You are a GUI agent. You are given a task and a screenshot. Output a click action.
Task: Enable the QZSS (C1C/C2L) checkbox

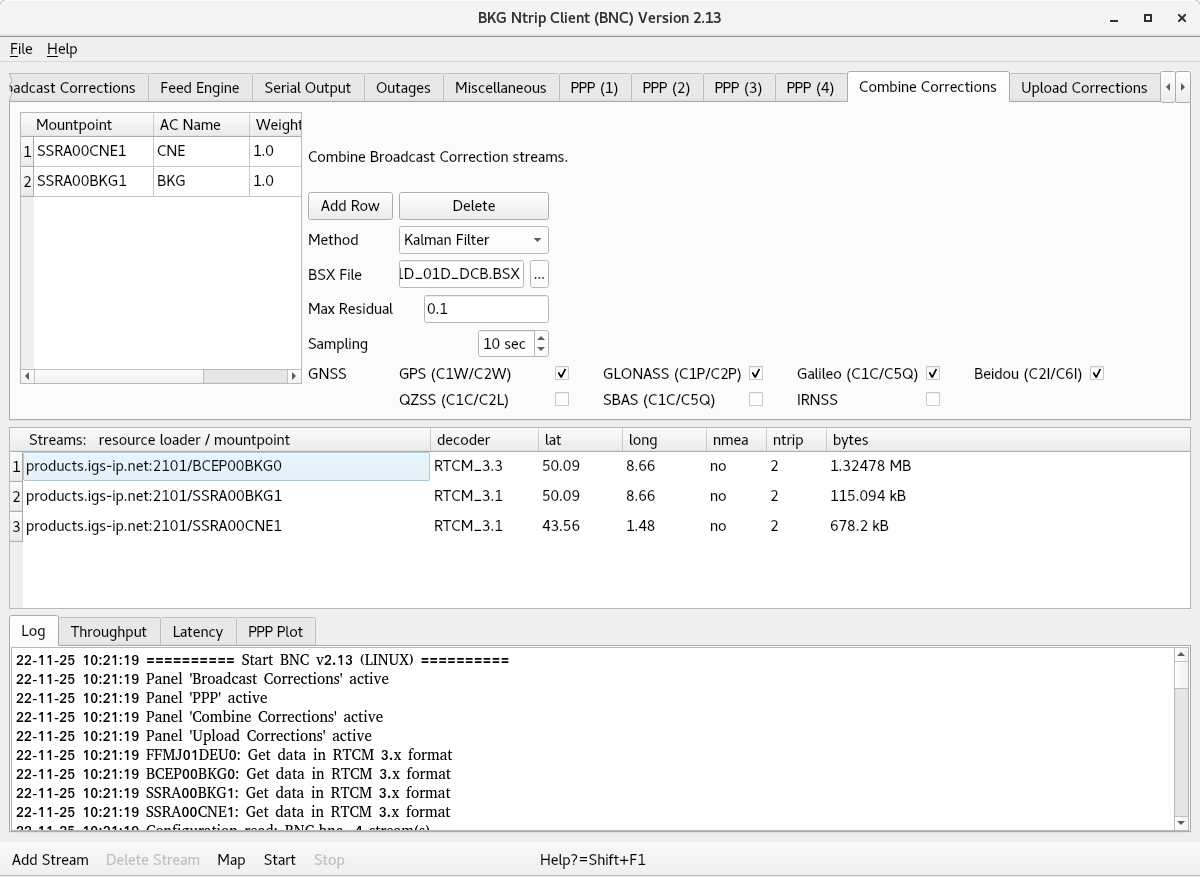click(562, 399)
